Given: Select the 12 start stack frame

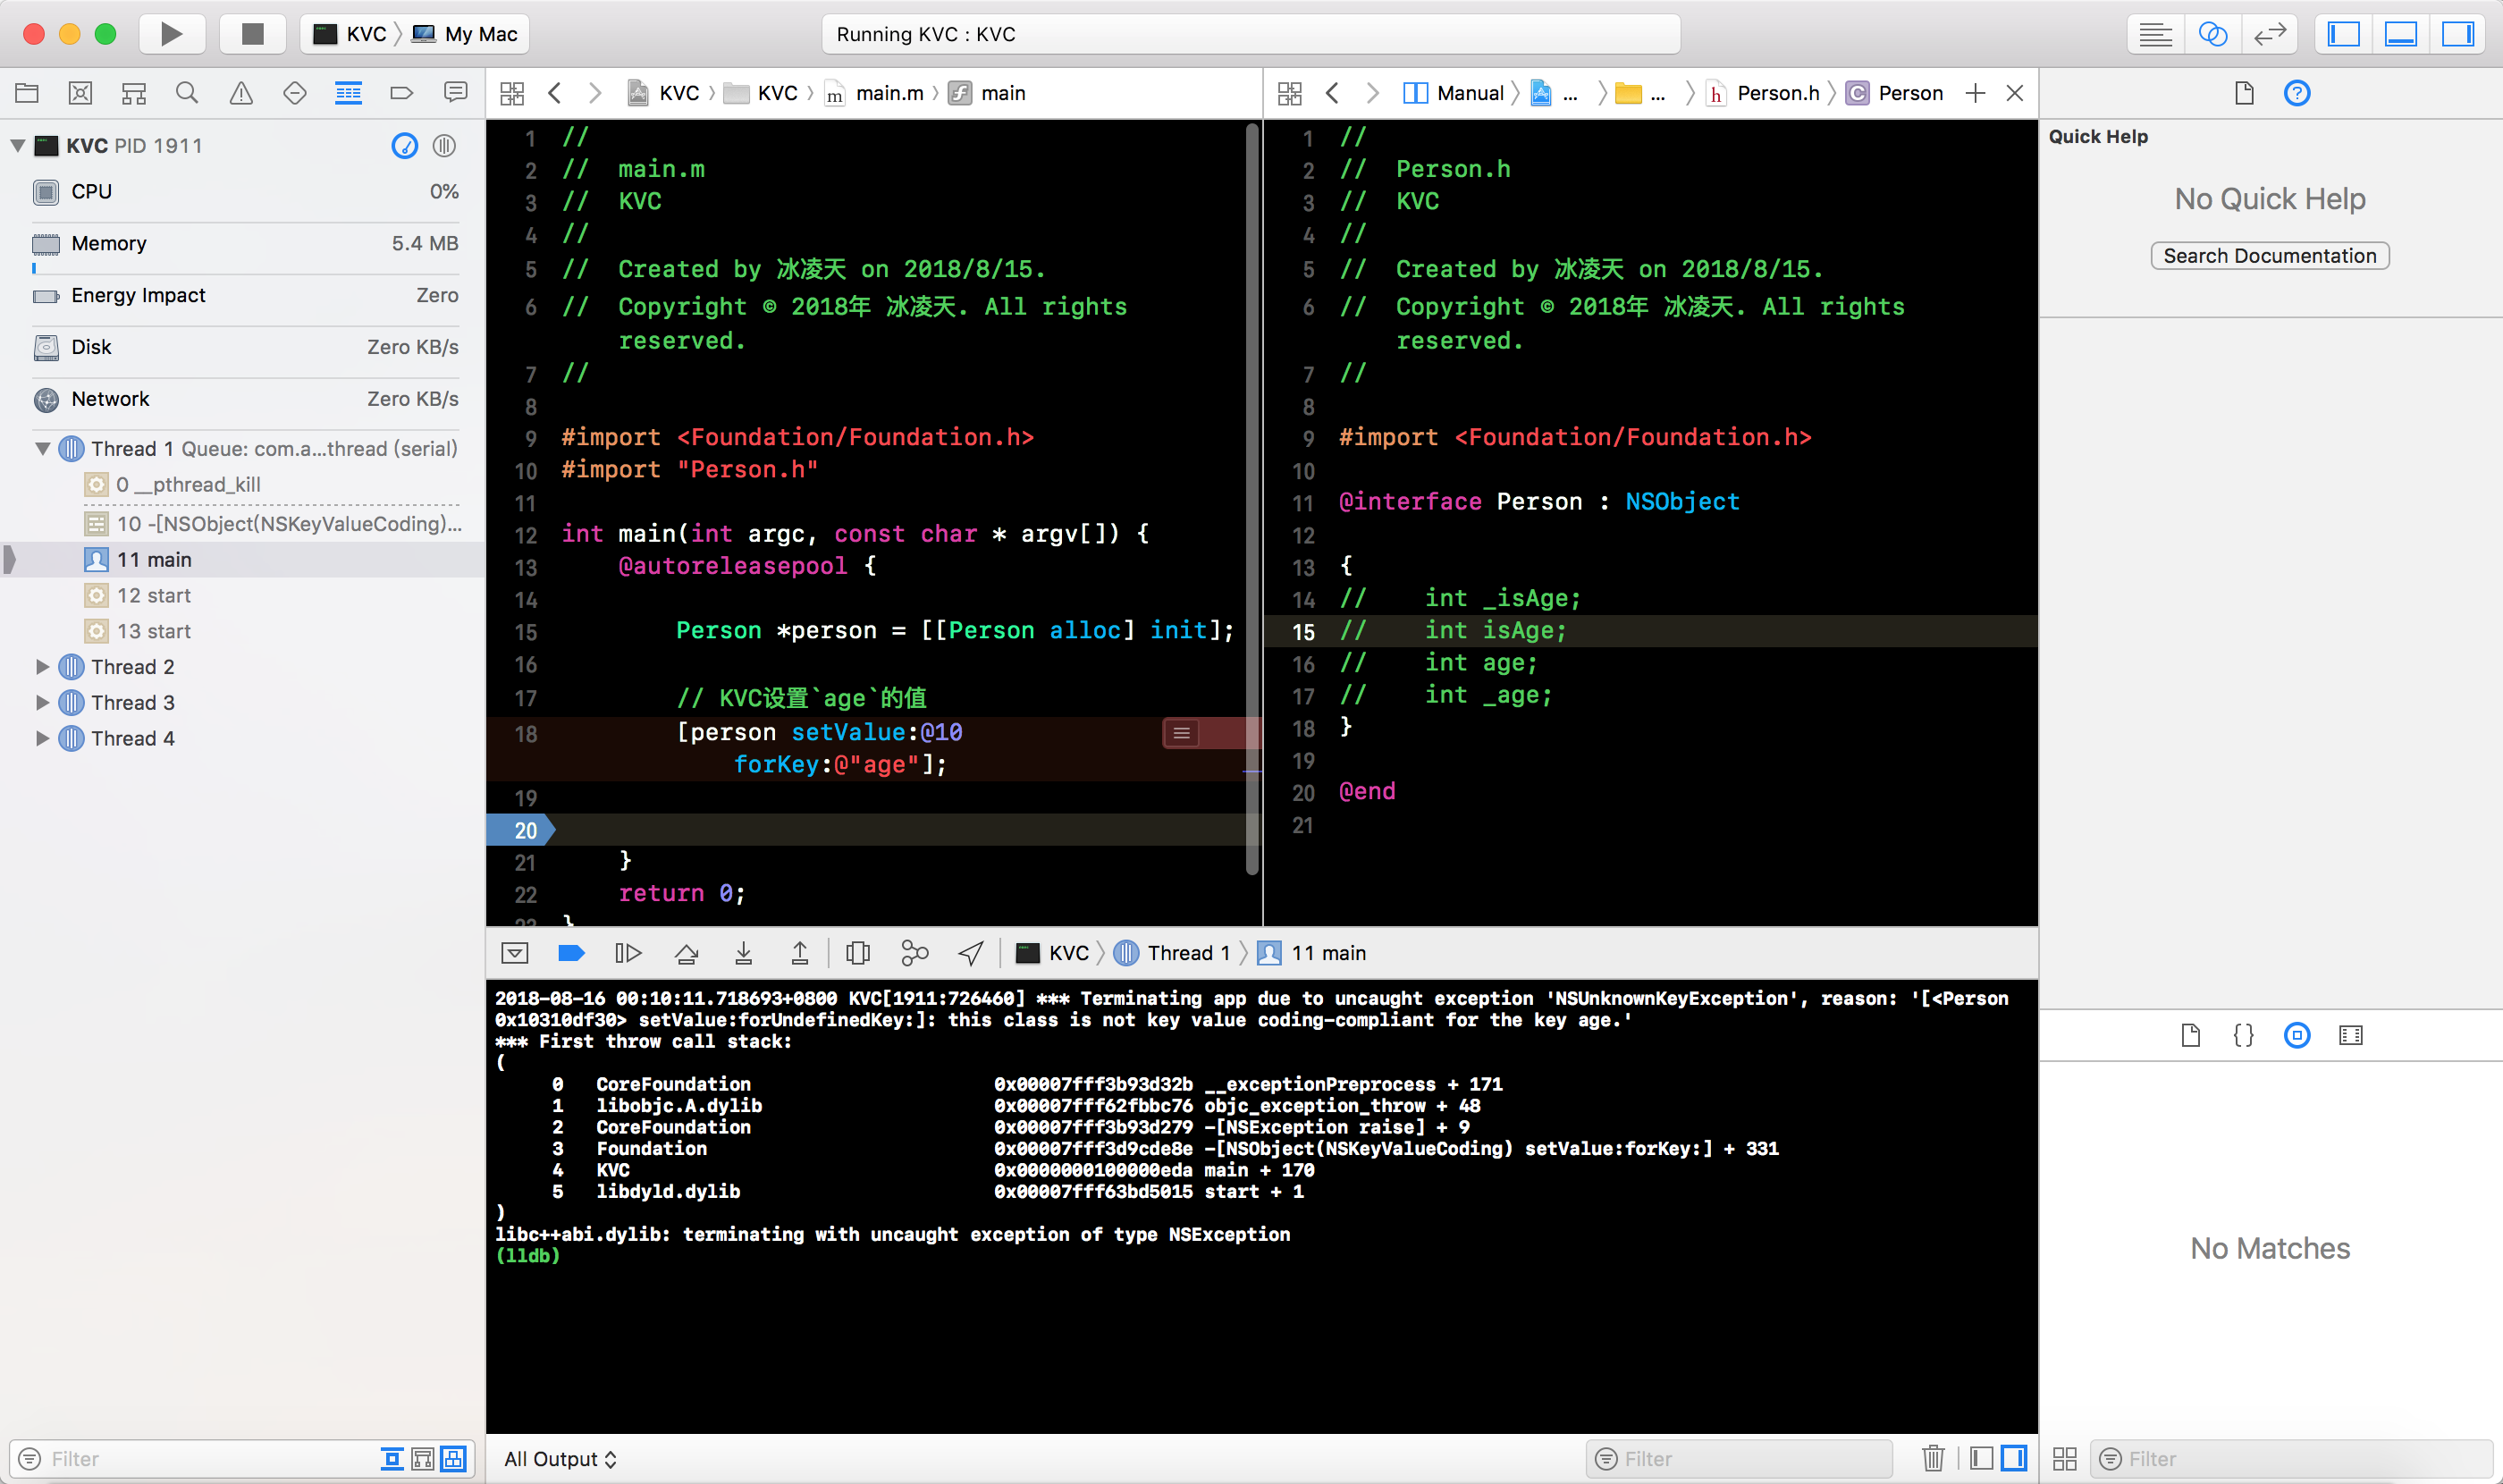Looking at the screenshot, I should pos(154,596).
